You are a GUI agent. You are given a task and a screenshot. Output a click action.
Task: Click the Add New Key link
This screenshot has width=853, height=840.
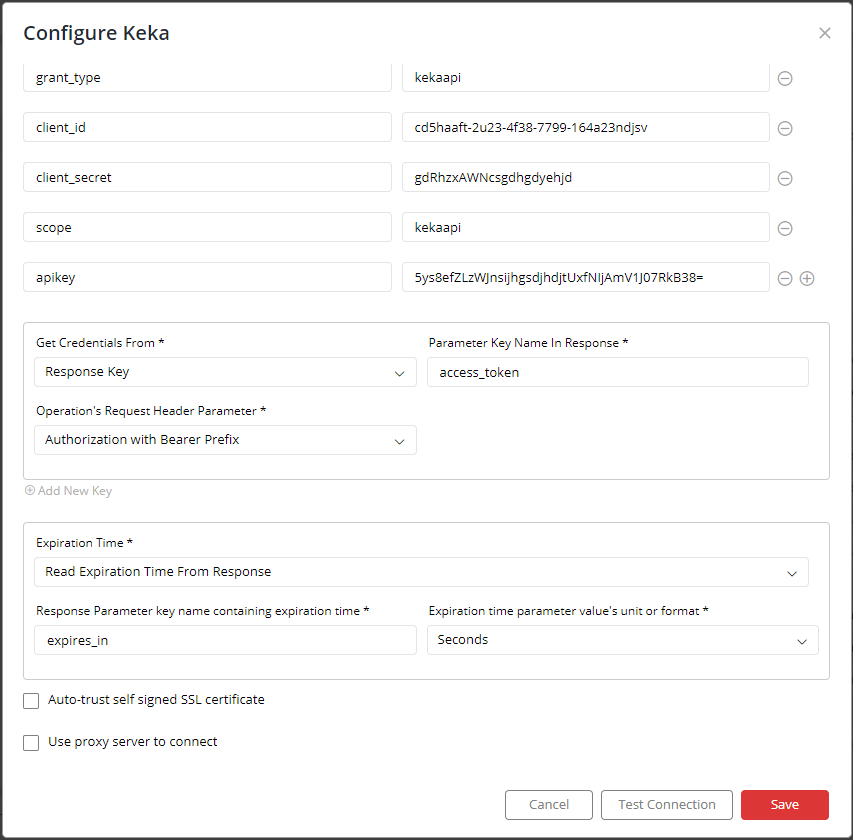tap(69, 491)
